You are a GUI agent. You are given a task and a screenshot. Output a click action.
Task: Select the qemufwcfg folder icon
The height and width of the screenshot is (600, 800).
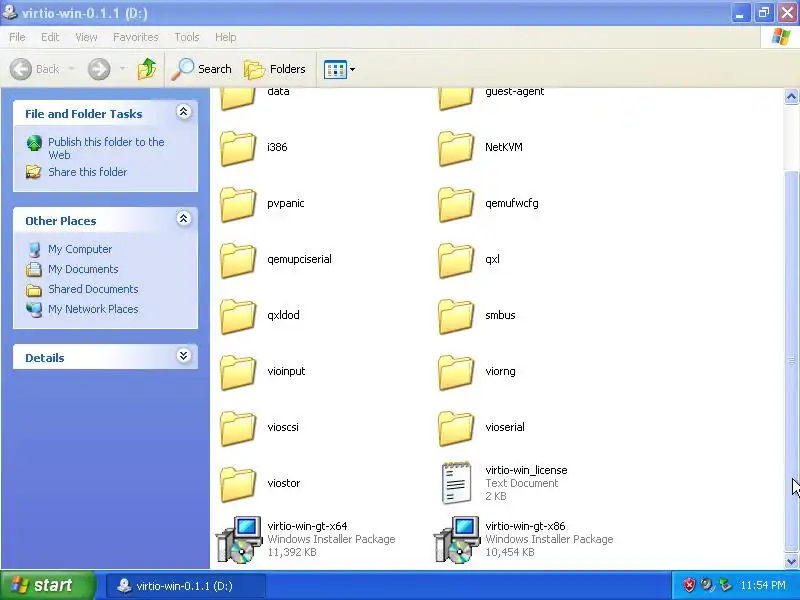click(x=456, y=204)
